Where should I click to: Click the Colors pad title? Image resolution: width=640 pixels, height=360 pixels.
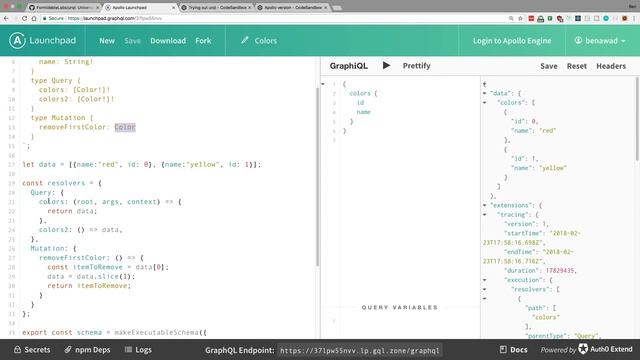(x=266, y=41)
